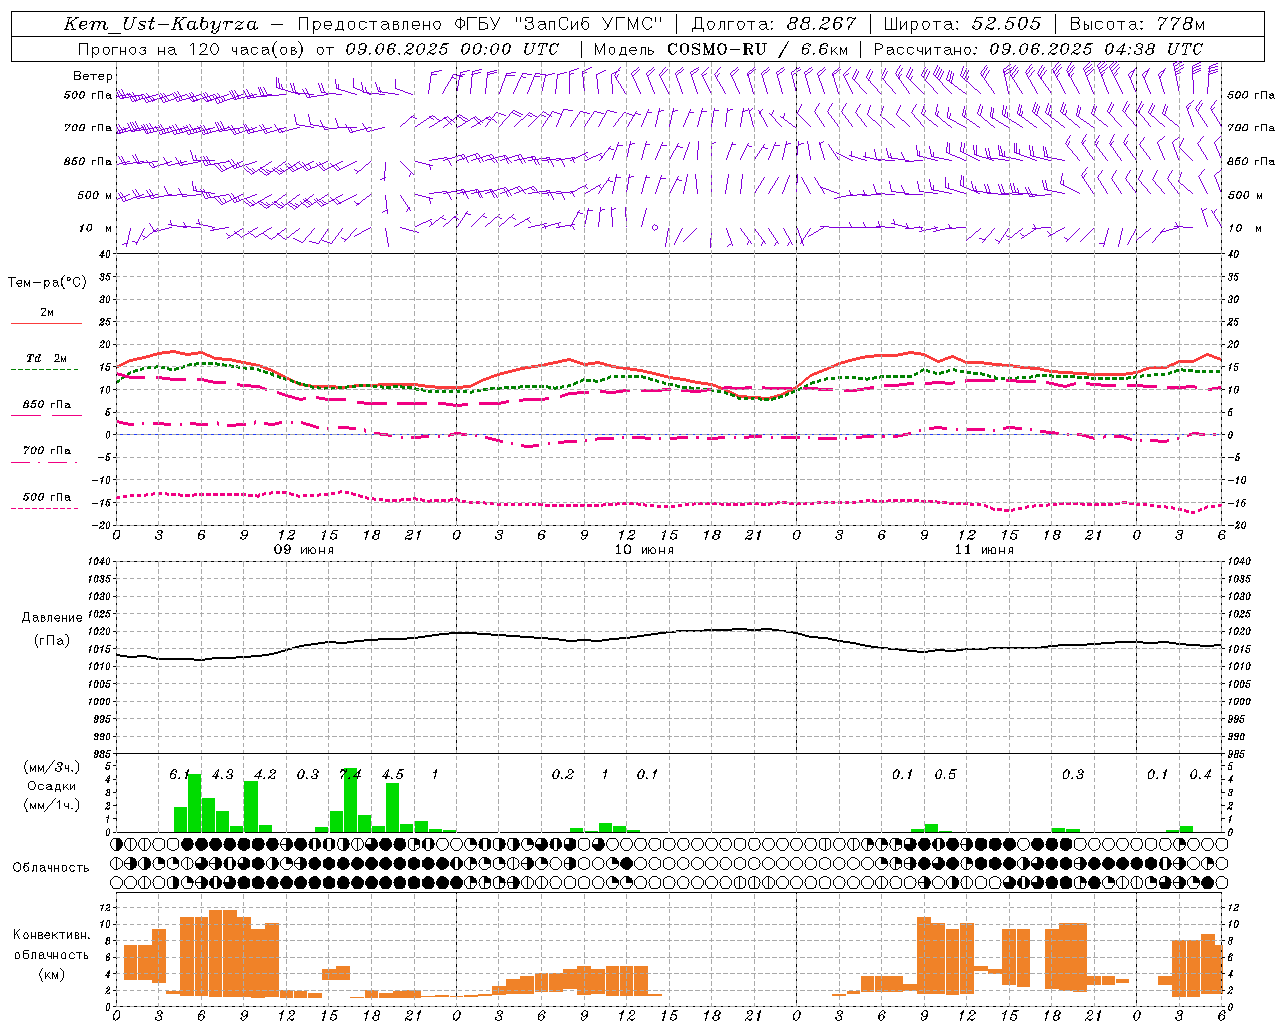The width and height of the screenshot is (1280, 1024).
Task: Click the '11 июня' date label
Action: point(984,550)
